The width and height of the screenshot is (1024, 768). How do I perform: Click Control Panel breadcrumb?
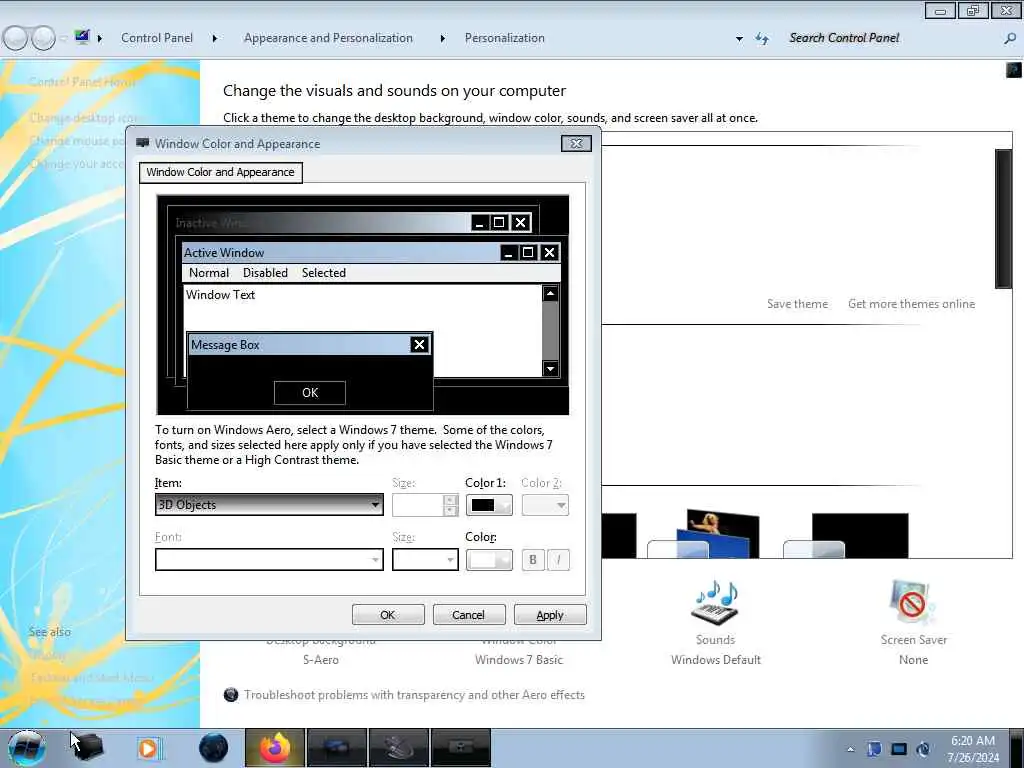157,38
